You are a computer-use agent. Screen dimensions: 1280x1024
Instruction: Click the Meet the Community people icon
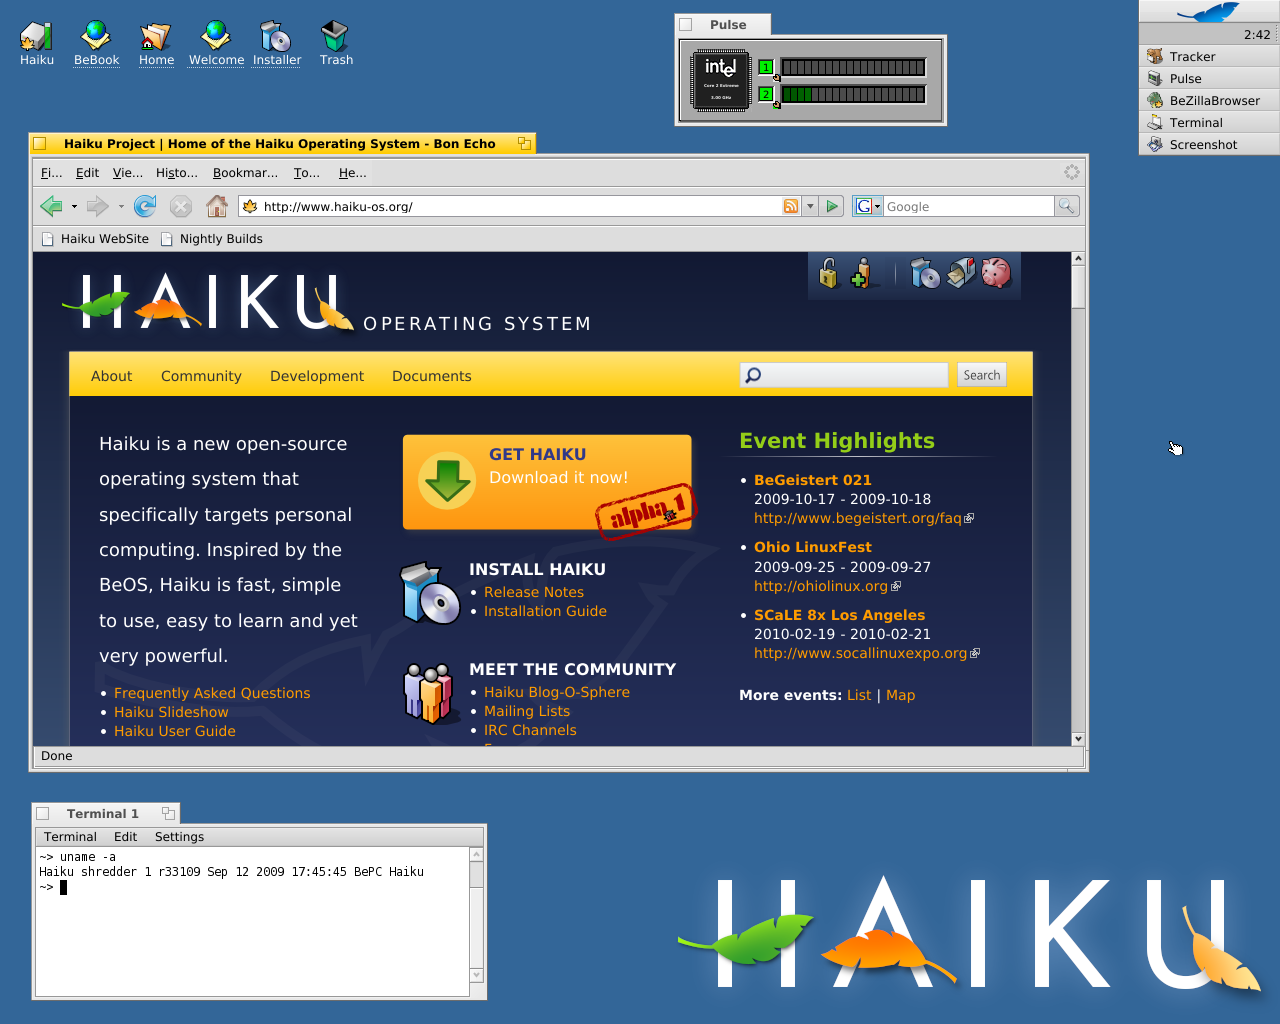click(428, 692)
